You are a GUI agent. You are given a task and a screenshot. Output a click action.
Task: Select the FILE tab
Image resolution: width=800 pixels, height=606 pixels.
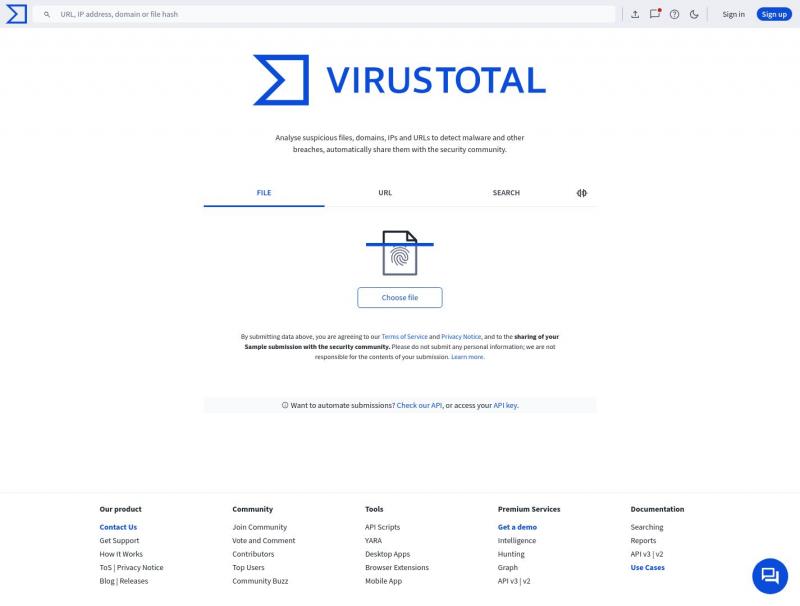click(x=264, y=193)
